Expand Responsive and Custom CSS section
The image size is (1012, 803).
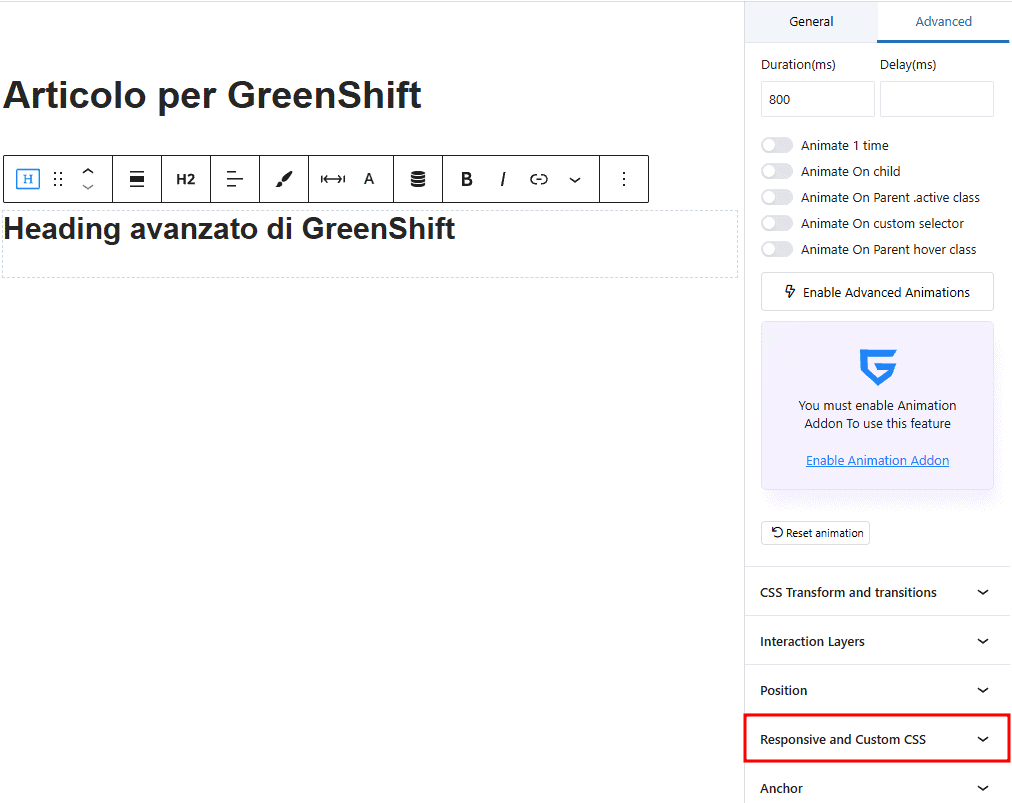click(877, 739)
